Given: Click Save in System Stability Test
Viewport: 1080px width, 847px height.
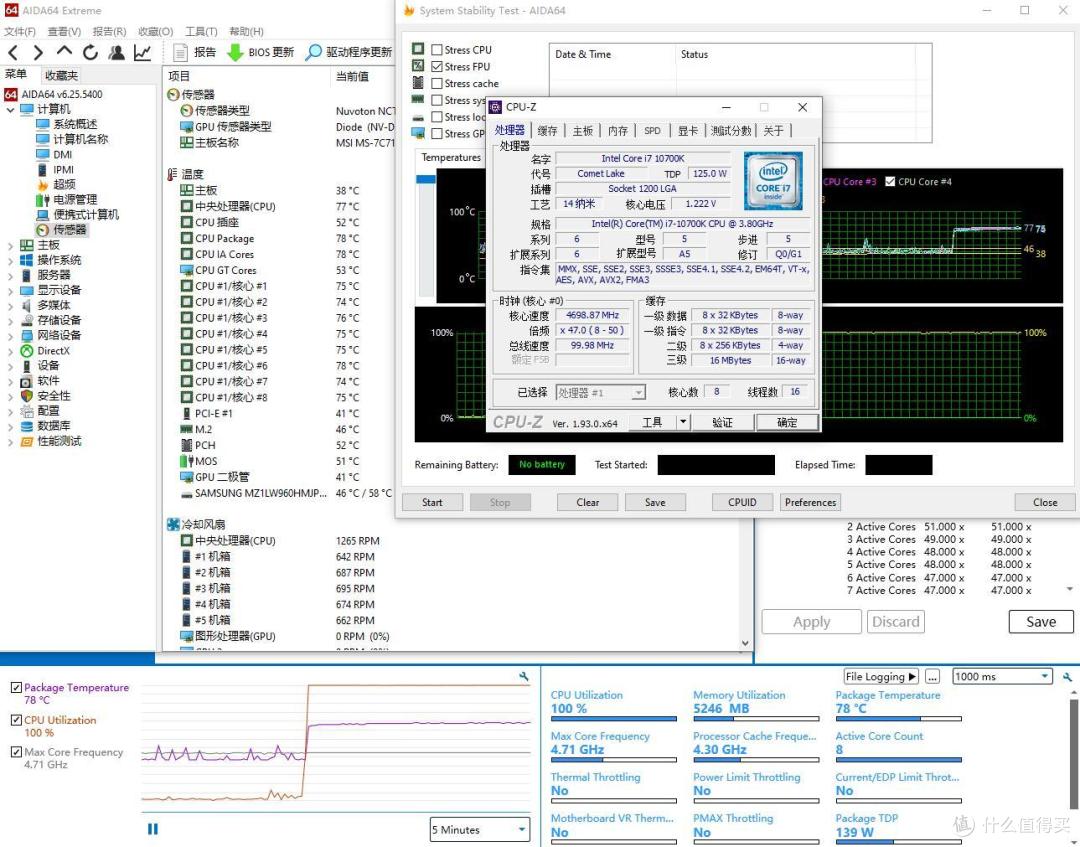Looking at the screenshot, I should (x=655, y=502).
